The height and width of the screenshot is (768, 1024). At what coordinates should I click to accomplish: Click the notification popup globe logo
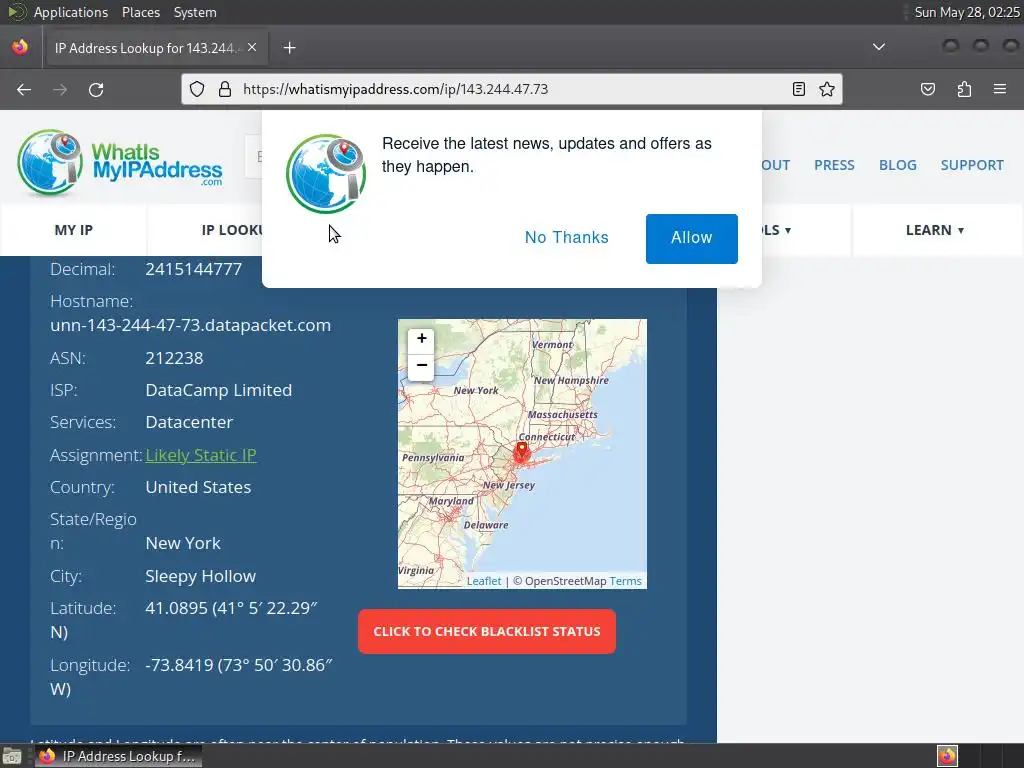click(x=326, y=174)
